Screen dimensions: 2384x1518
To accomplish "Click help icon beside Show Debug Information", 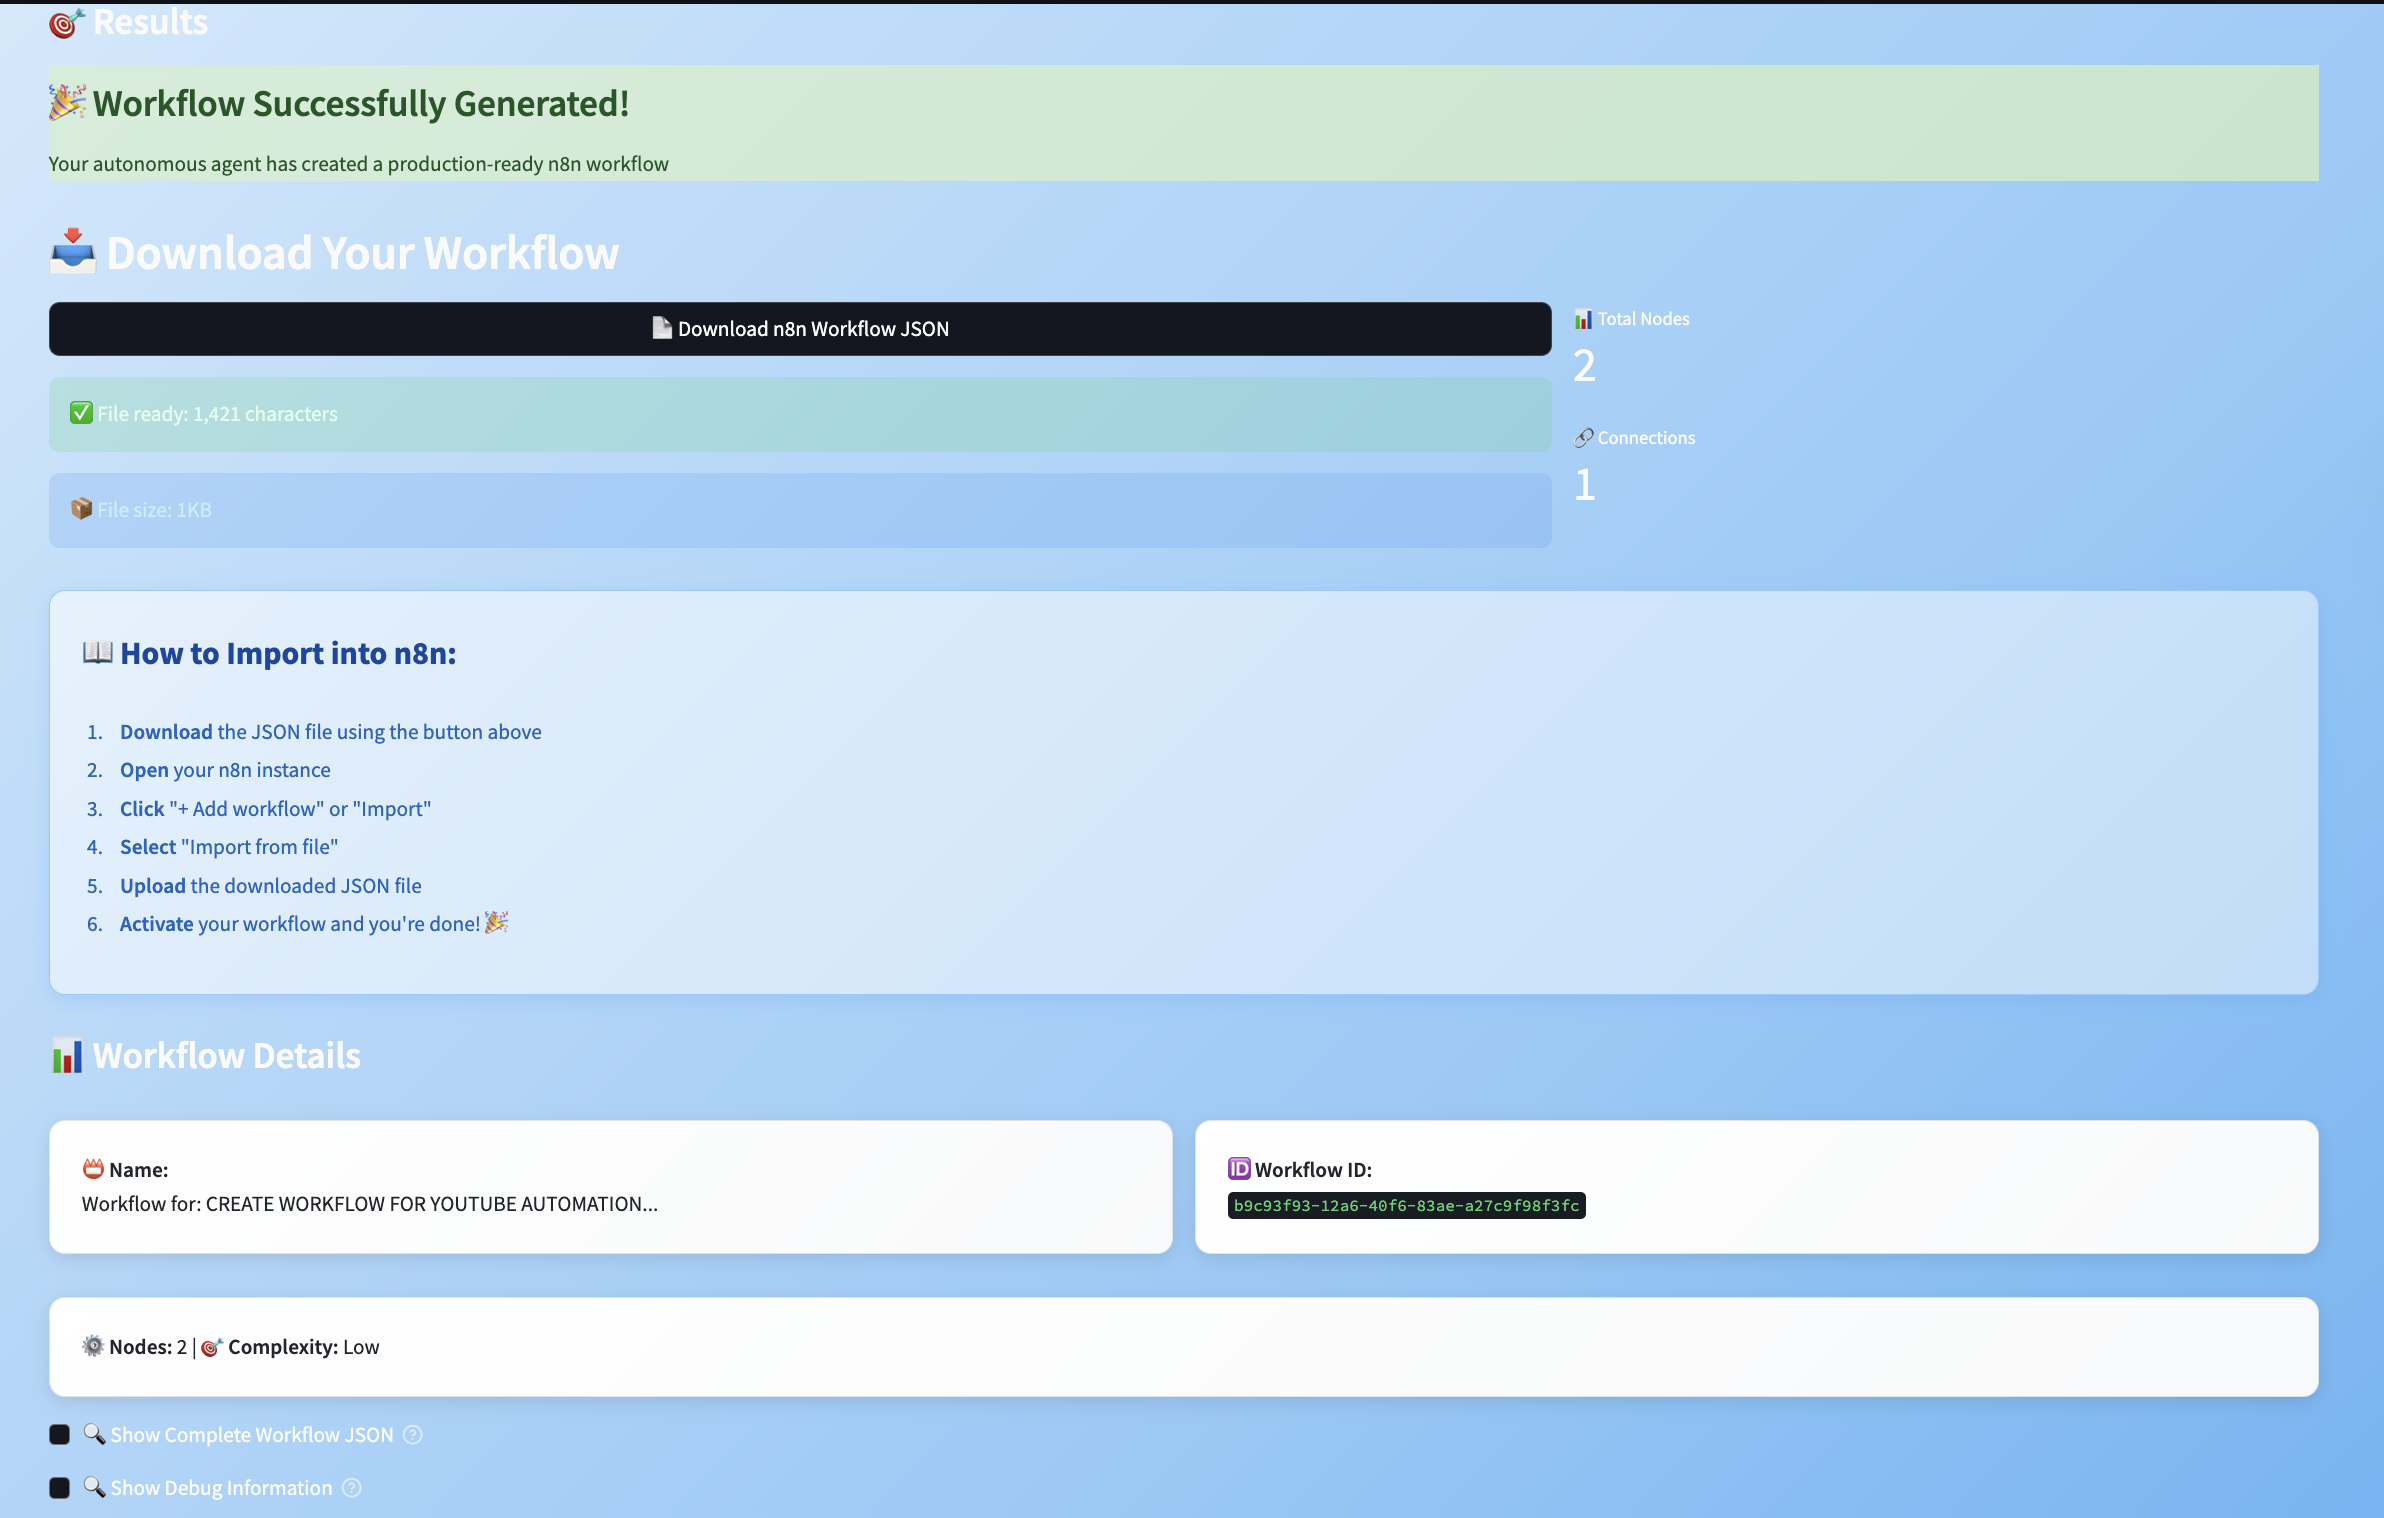I will point(352,1488).
